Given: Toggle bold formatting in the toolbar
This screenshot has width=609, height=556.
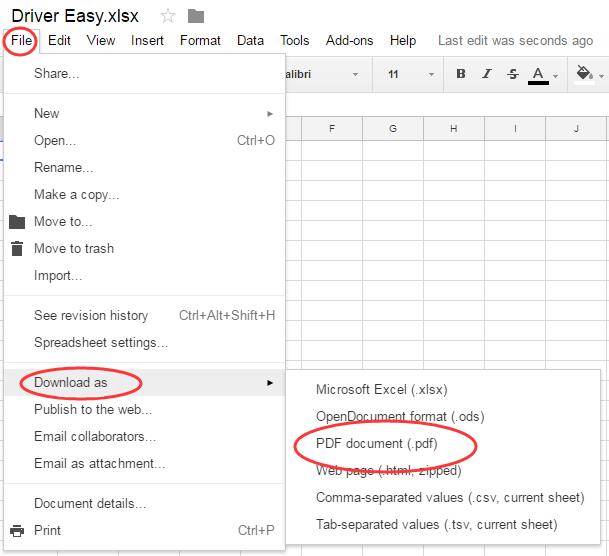Looking at the screenshot, I should click(x=461, y=74).
